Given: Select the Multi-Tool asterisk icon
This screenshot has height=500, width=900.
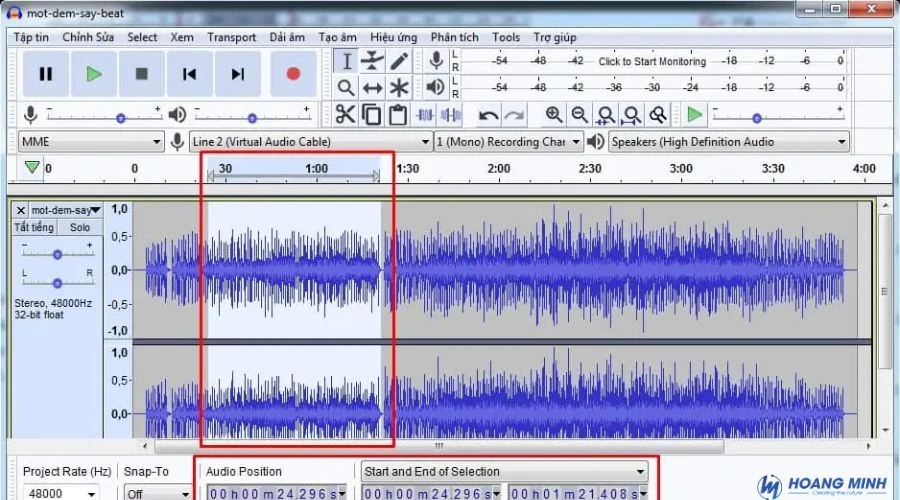Looking at the screenshot, I should pos(399,87).
